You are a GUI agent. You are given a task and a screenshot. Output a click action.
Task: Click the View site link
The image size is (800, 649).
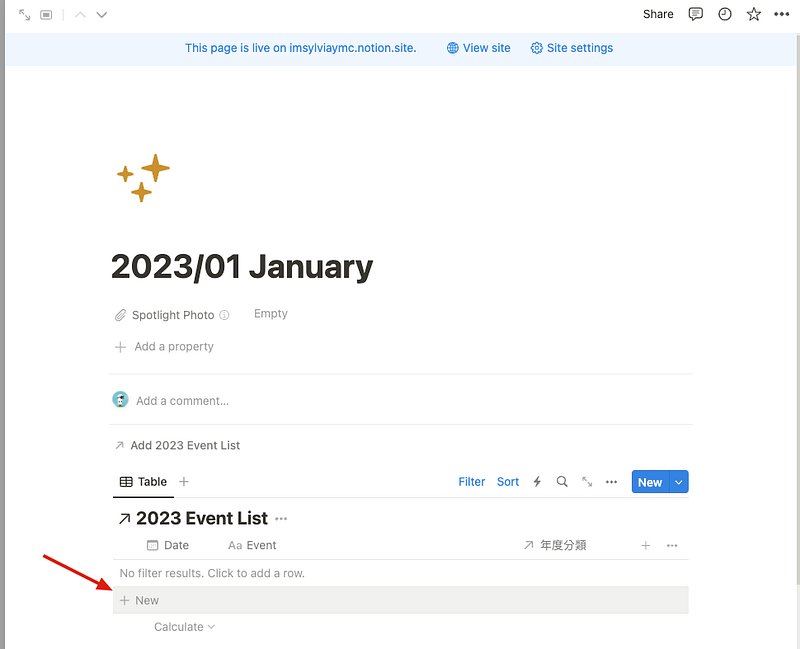pos(479,48)
